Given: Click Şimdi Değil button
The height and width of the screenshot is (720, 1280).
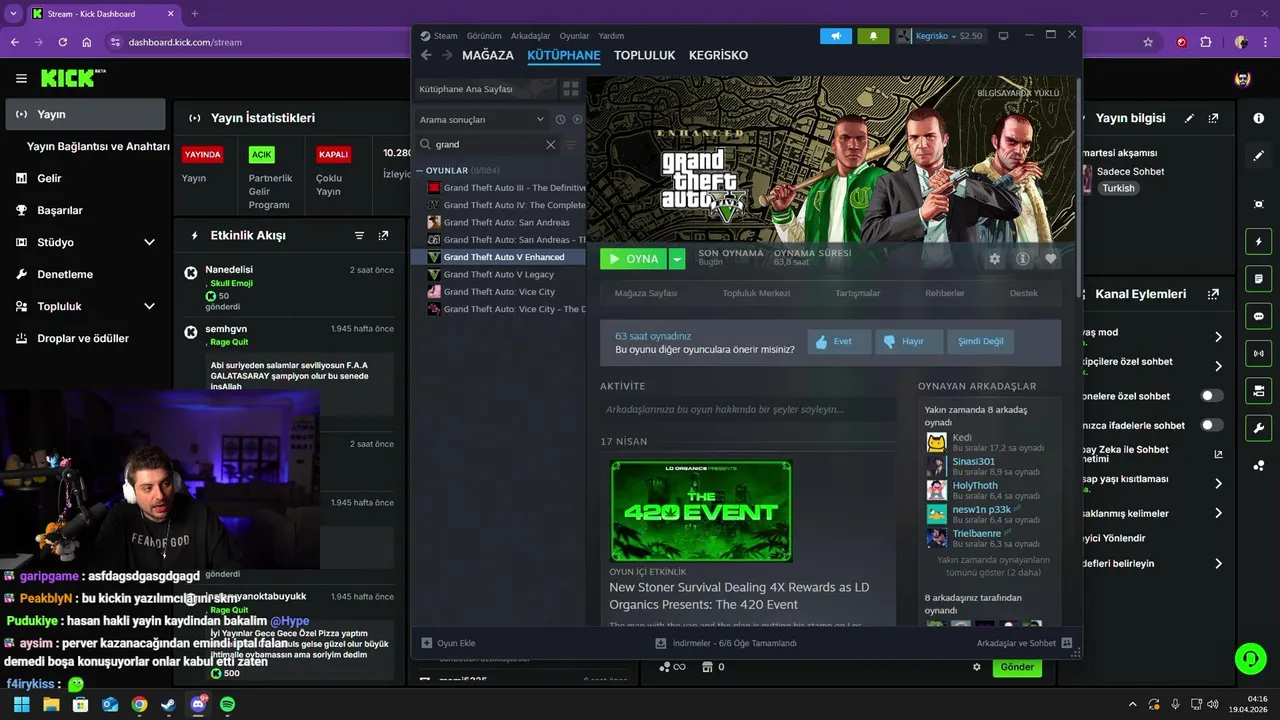Looking at the screenshot, I should [980, 341].
